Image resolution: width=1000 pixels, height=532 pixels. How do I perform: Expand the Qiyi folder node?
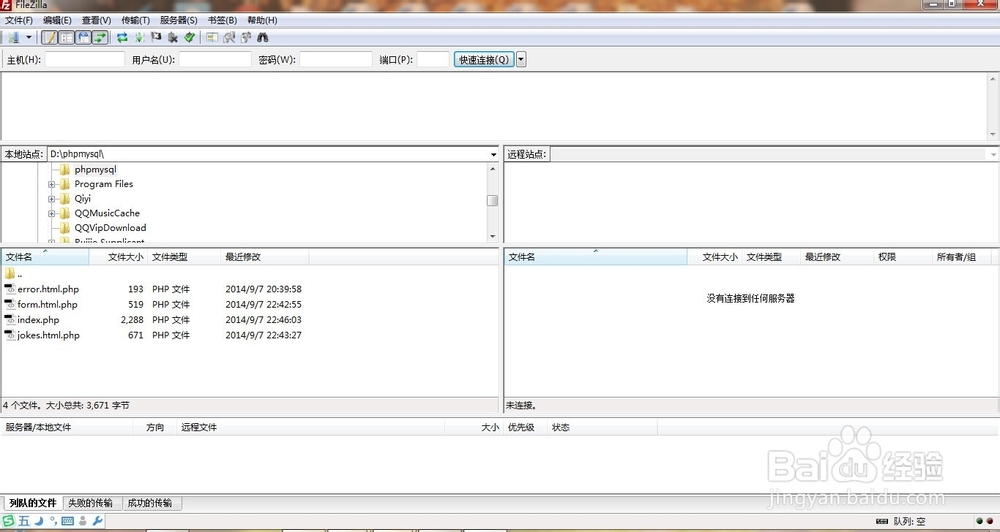pyautogui.click(x=52, y=199)
